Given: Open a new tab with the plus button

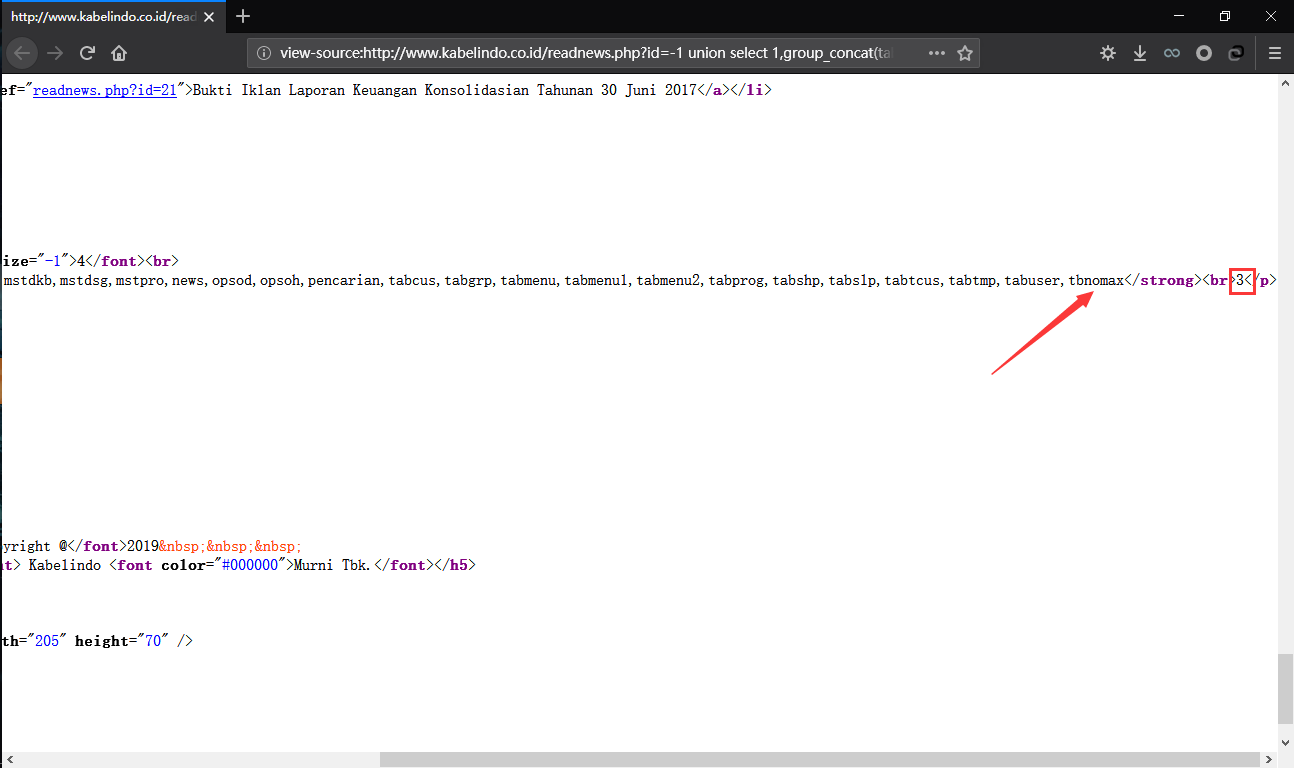Looking at the screenshot, I should 243,16.
